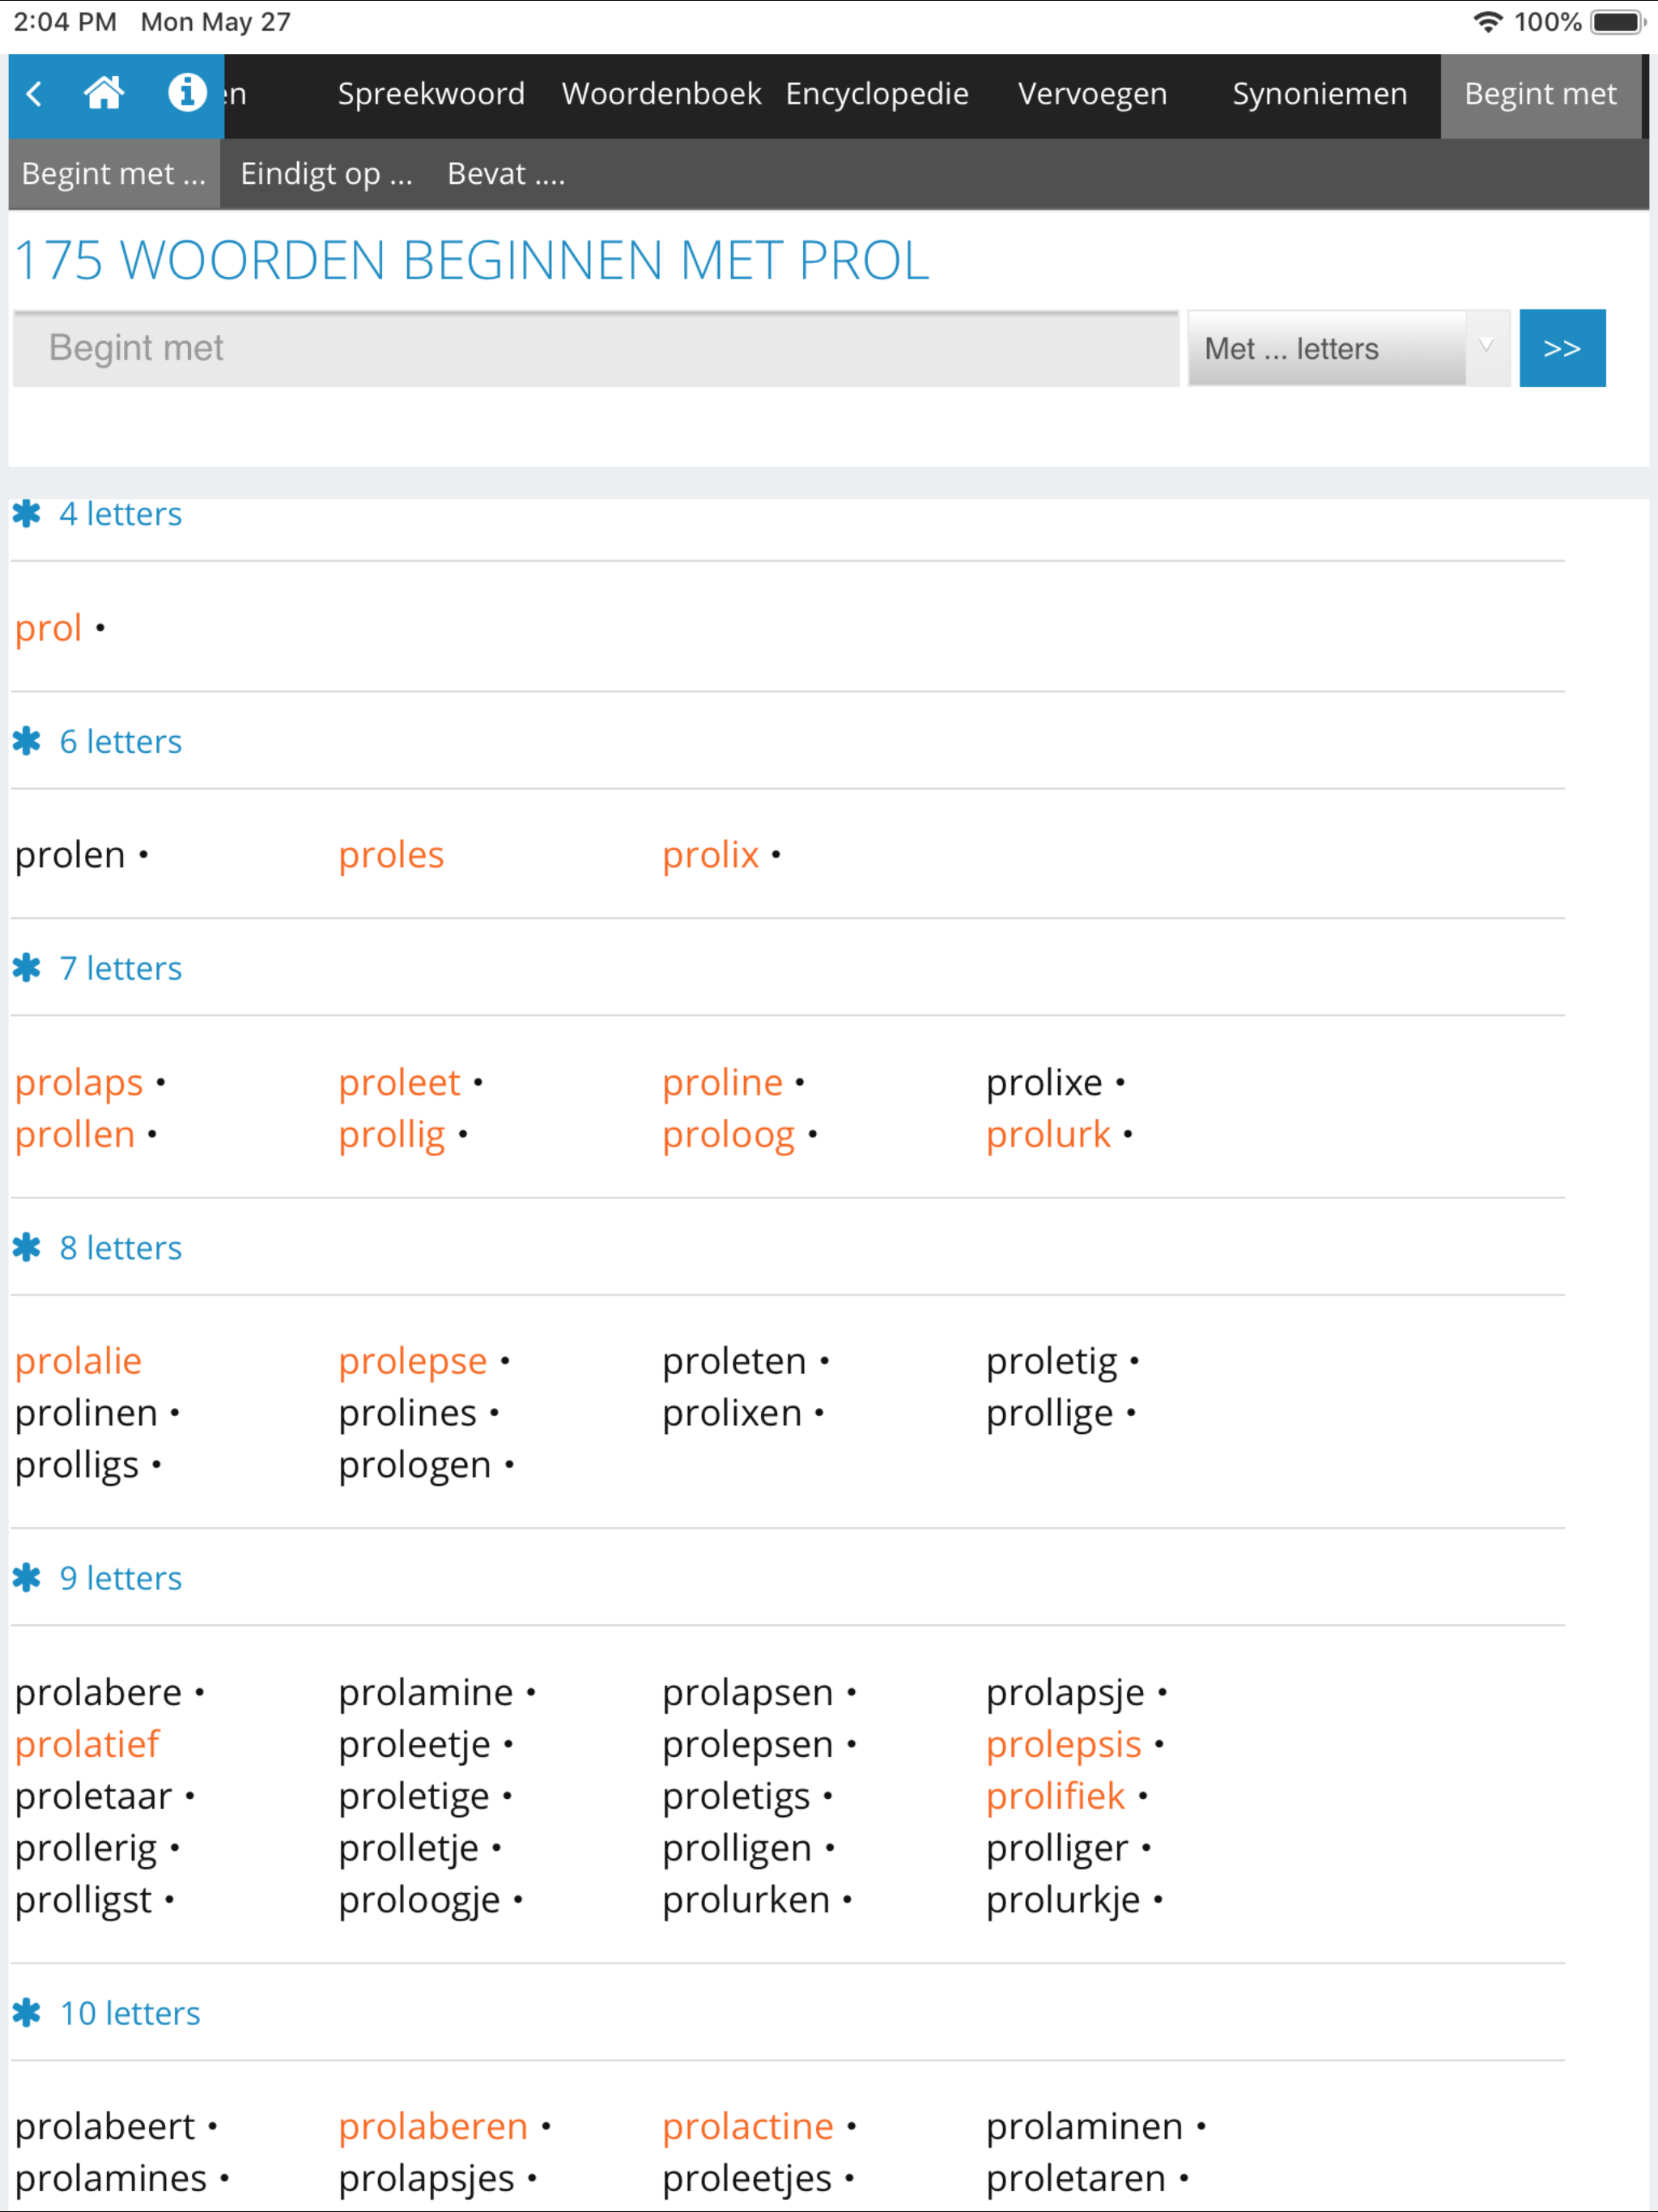
Task: Open the 8 letters section link
Action: (x=120, y=1247)
